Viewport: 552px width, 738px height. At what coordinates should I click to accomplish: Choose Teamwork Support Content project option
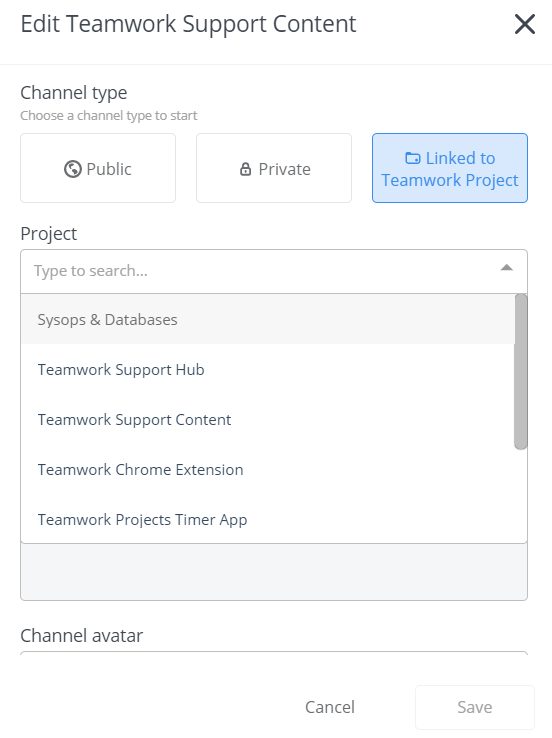pyautogui.click(x=268, y=419)
